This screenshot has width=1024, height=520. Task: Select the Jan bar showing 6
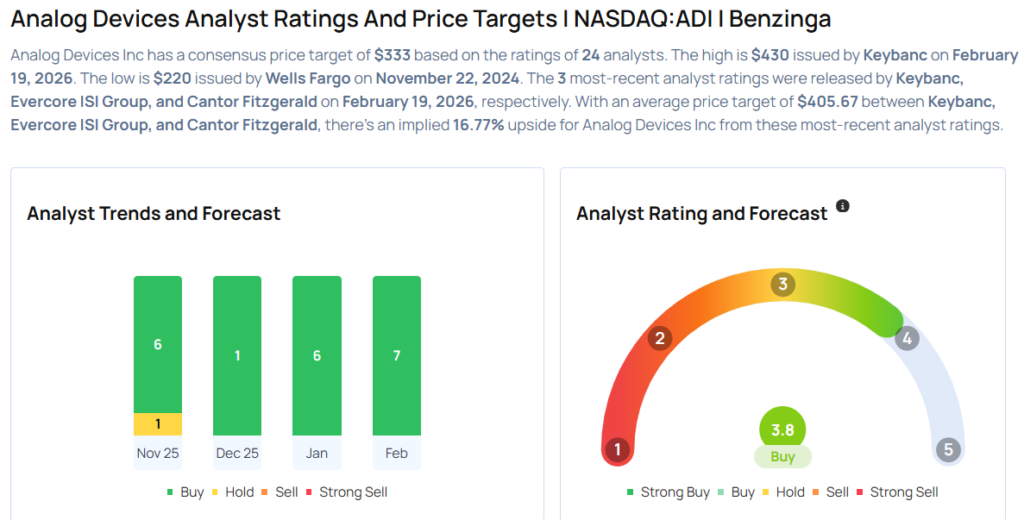[316, 355]
